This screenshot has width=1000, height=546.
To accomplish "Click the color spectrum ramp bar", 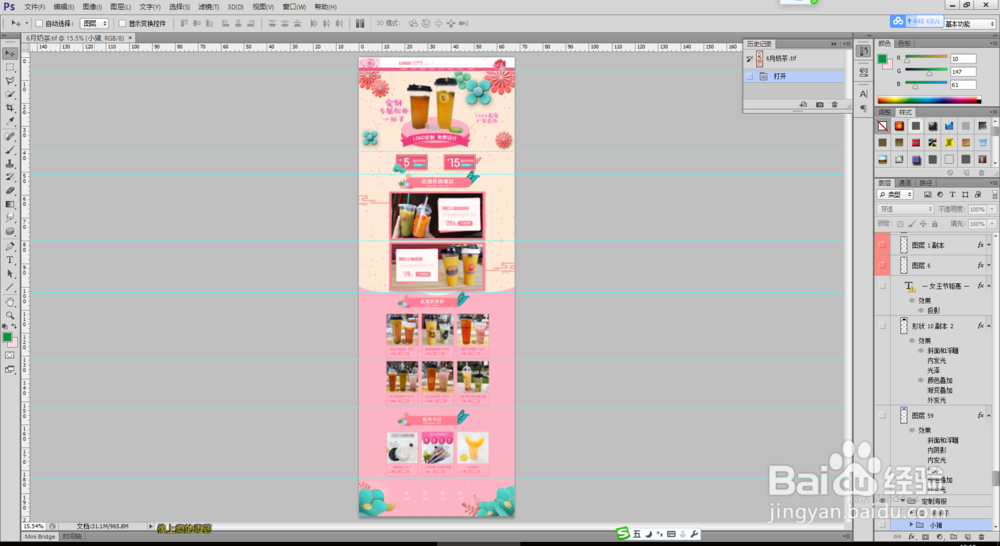I will 929,100.
